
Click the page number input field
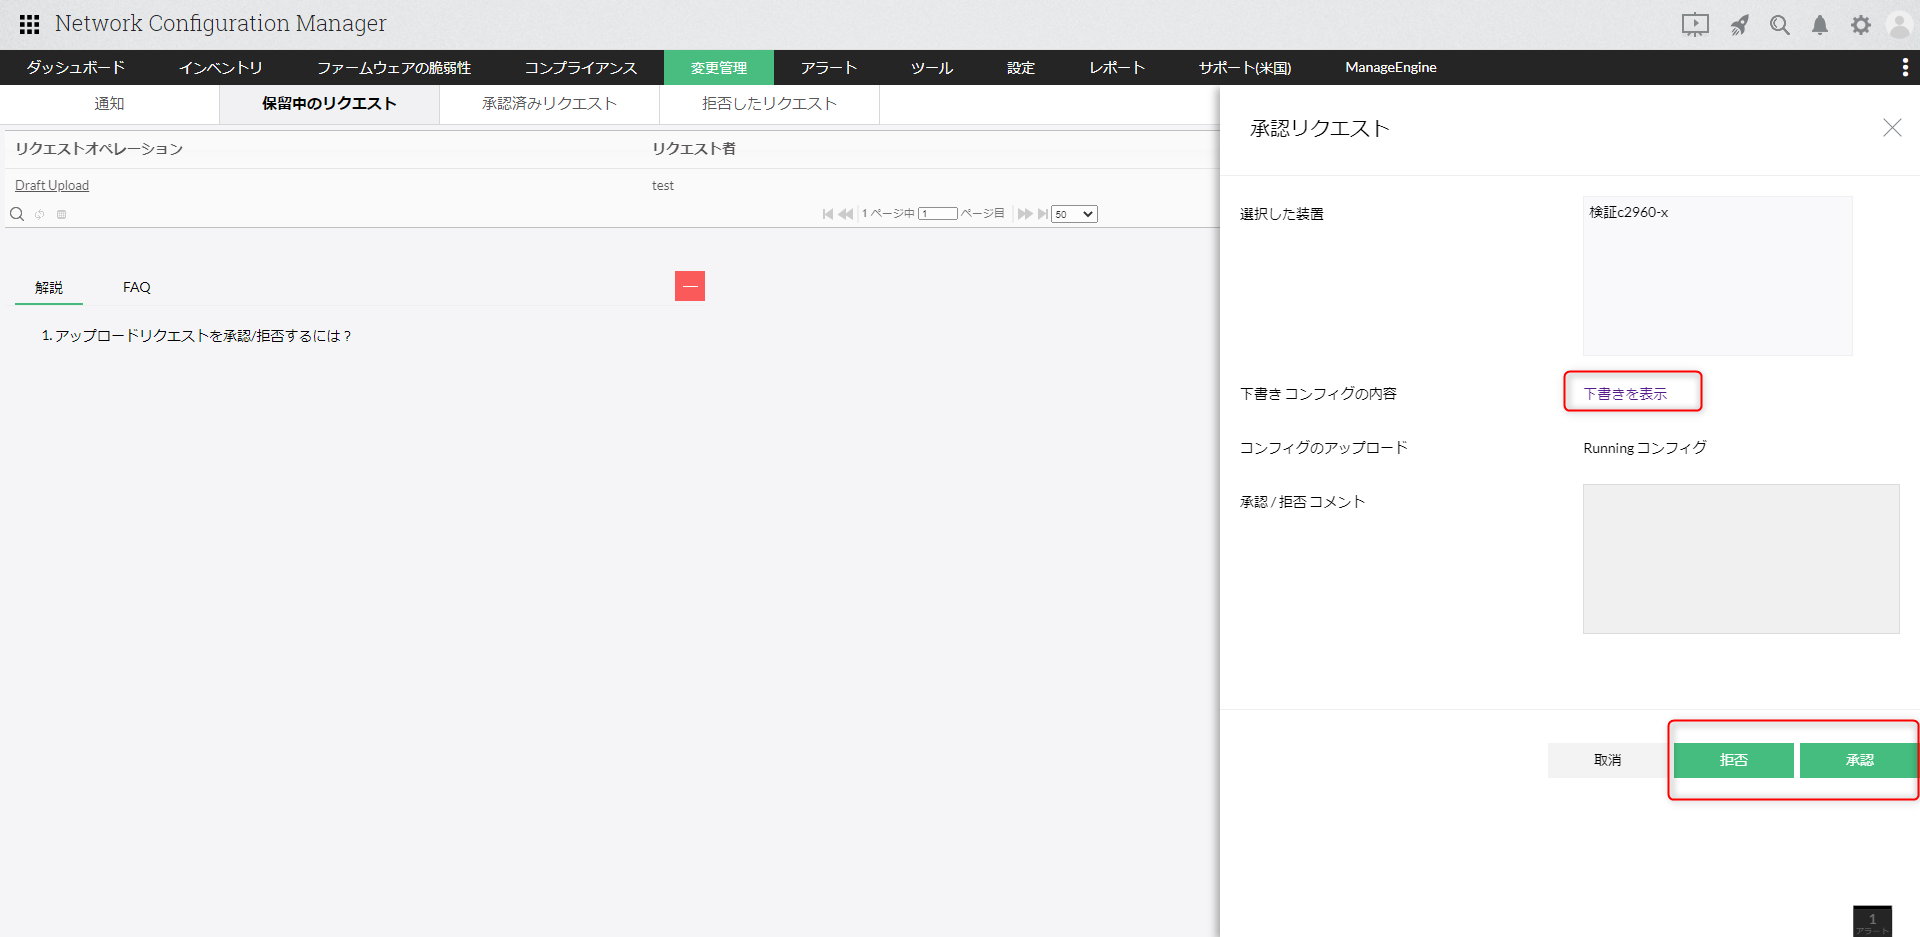[x=938, y=214]
